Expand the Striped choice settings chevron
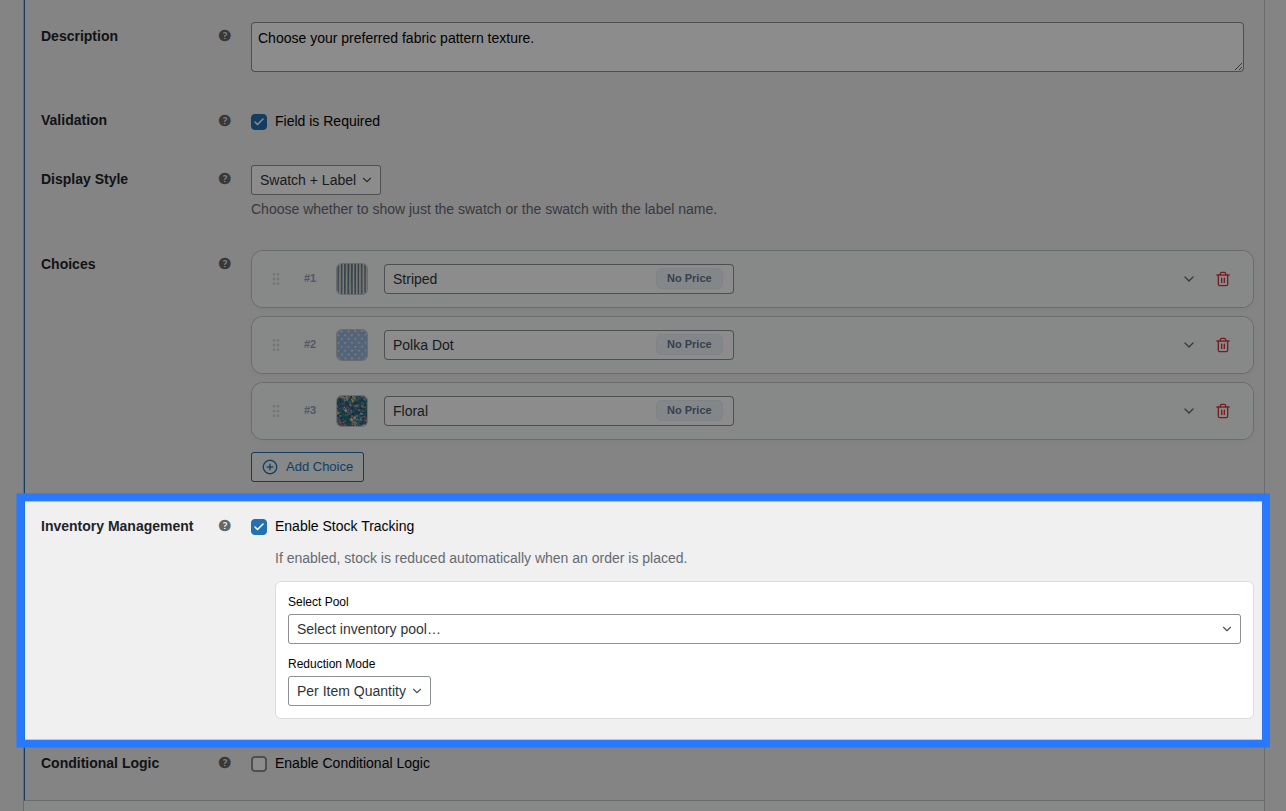The width and height of the screenshot is (1286, 811). (1189, 279)
